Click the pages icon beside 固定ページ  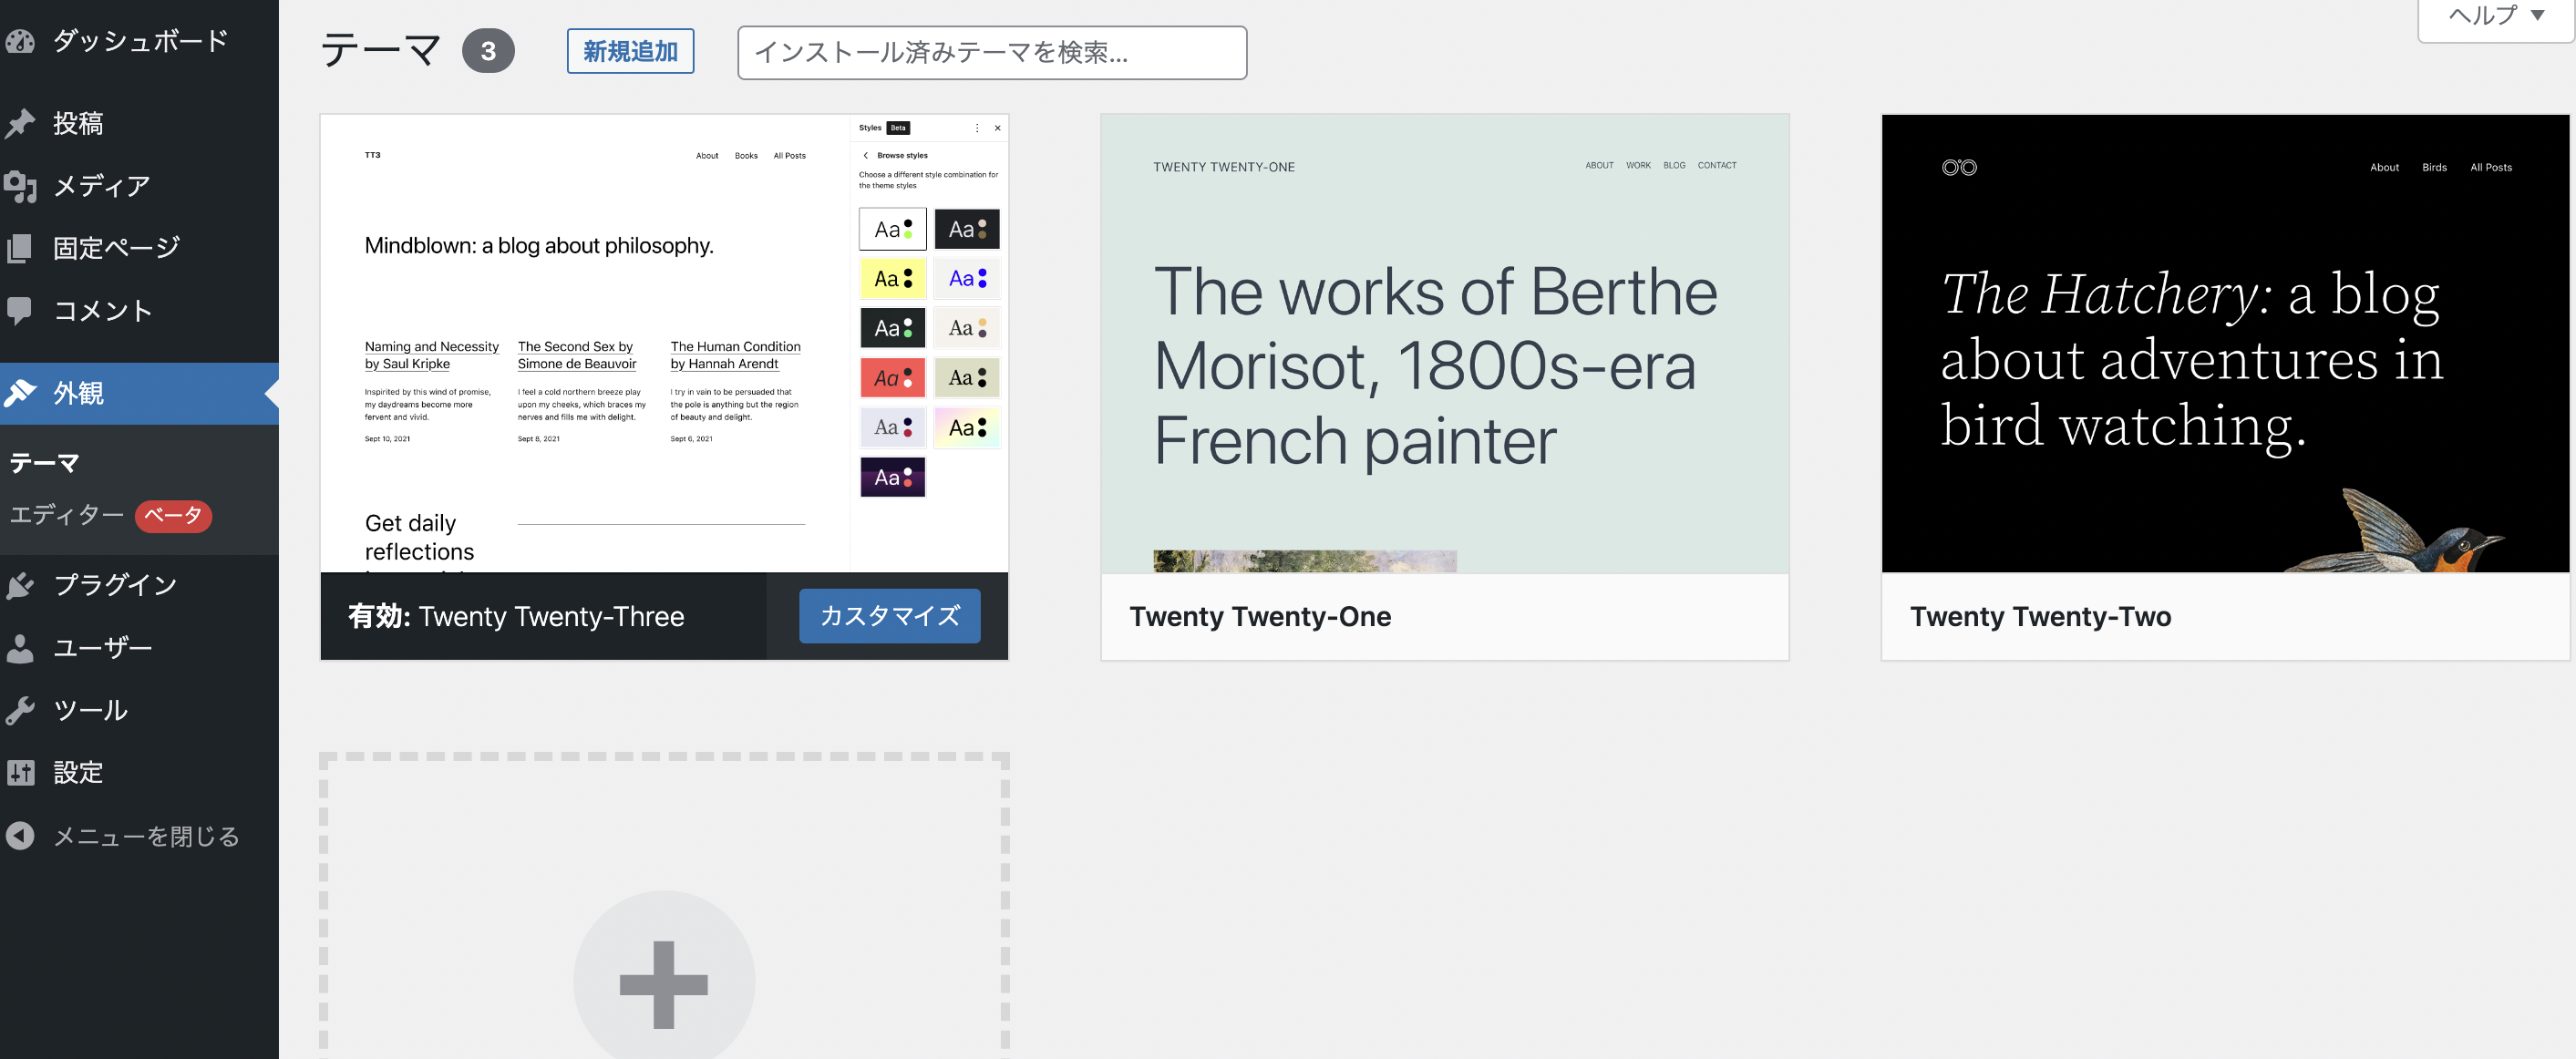(20, 248)
